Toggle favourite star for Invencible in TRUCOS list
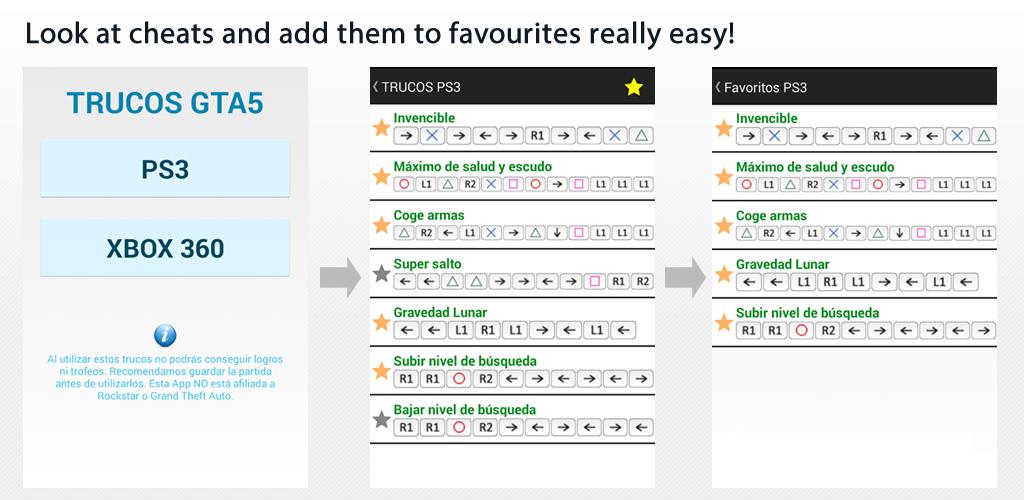1024x500 pixels. [381, 128]
